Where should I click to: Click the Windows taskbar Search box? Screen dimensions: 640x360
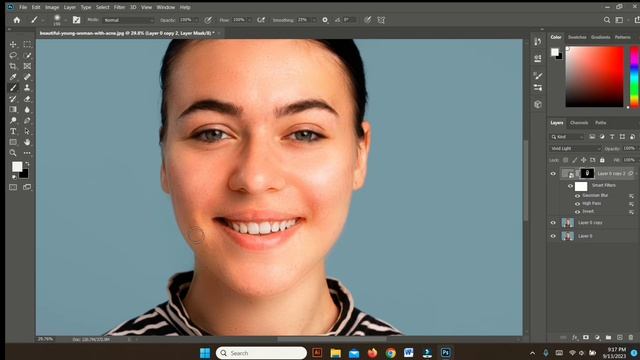point(261,353)
